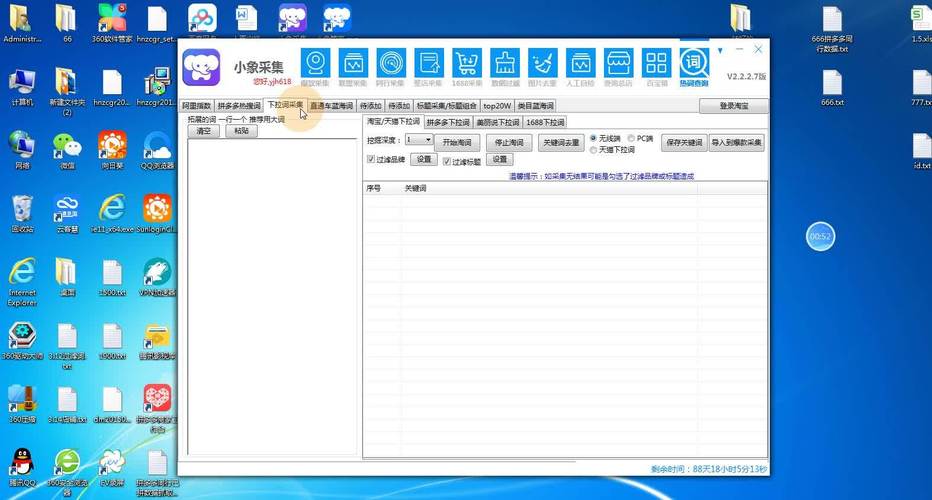This screenshot has height=500, width=932.
Task: Click inside the 拓展的词 text area
Action: pyautogui.click(x=272, y=297)
